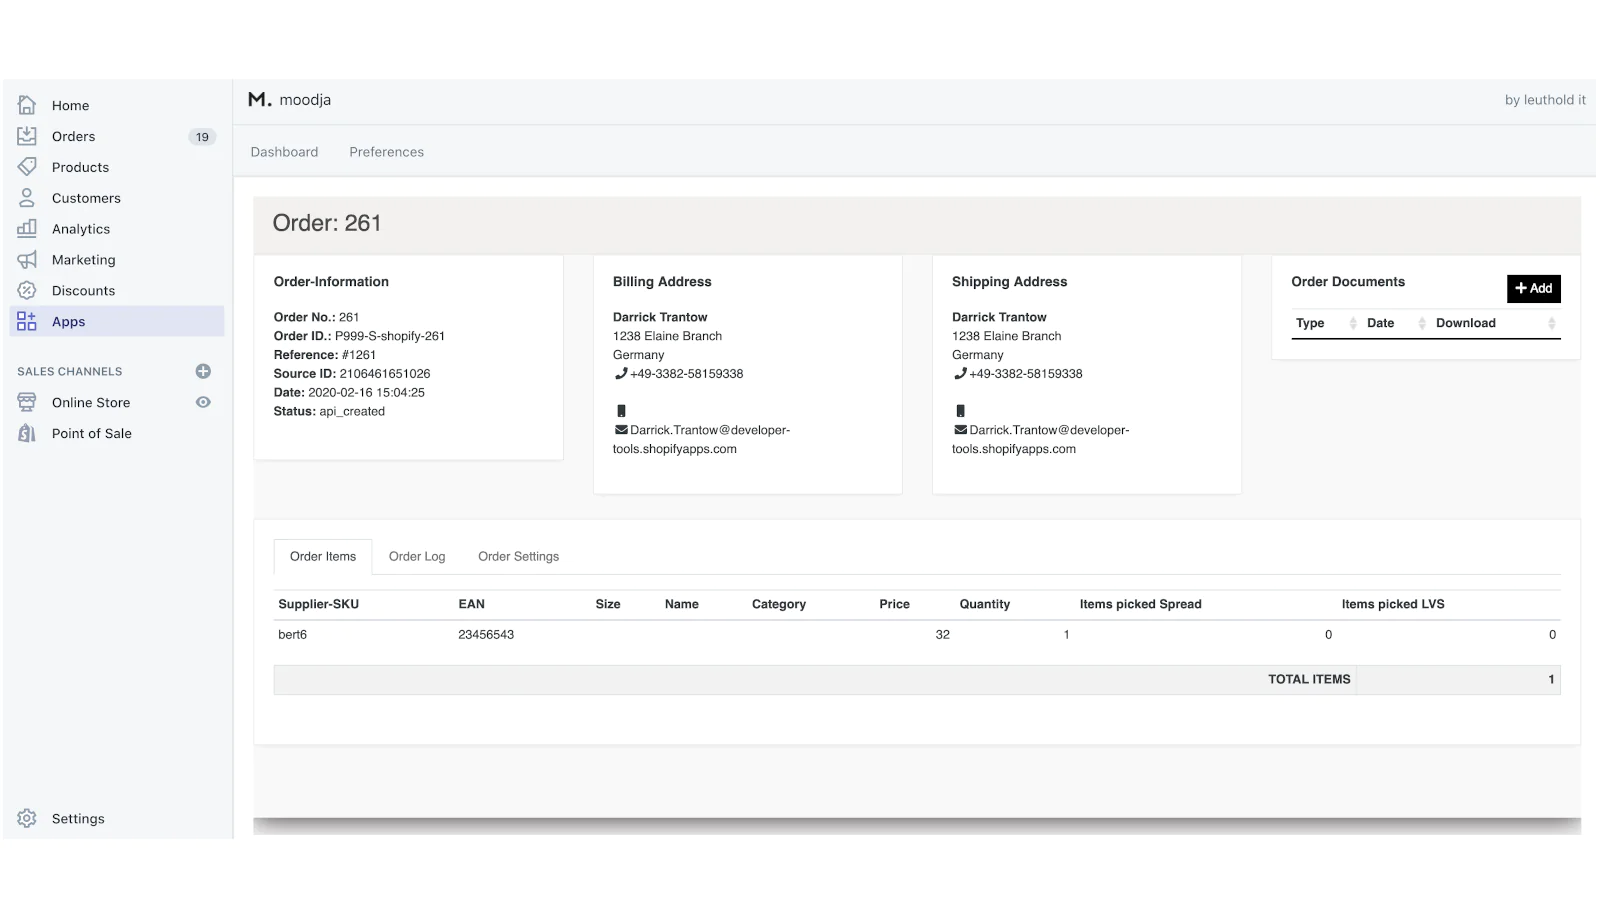
Task: Click billing address phone icon
Action: click(621, 374)
